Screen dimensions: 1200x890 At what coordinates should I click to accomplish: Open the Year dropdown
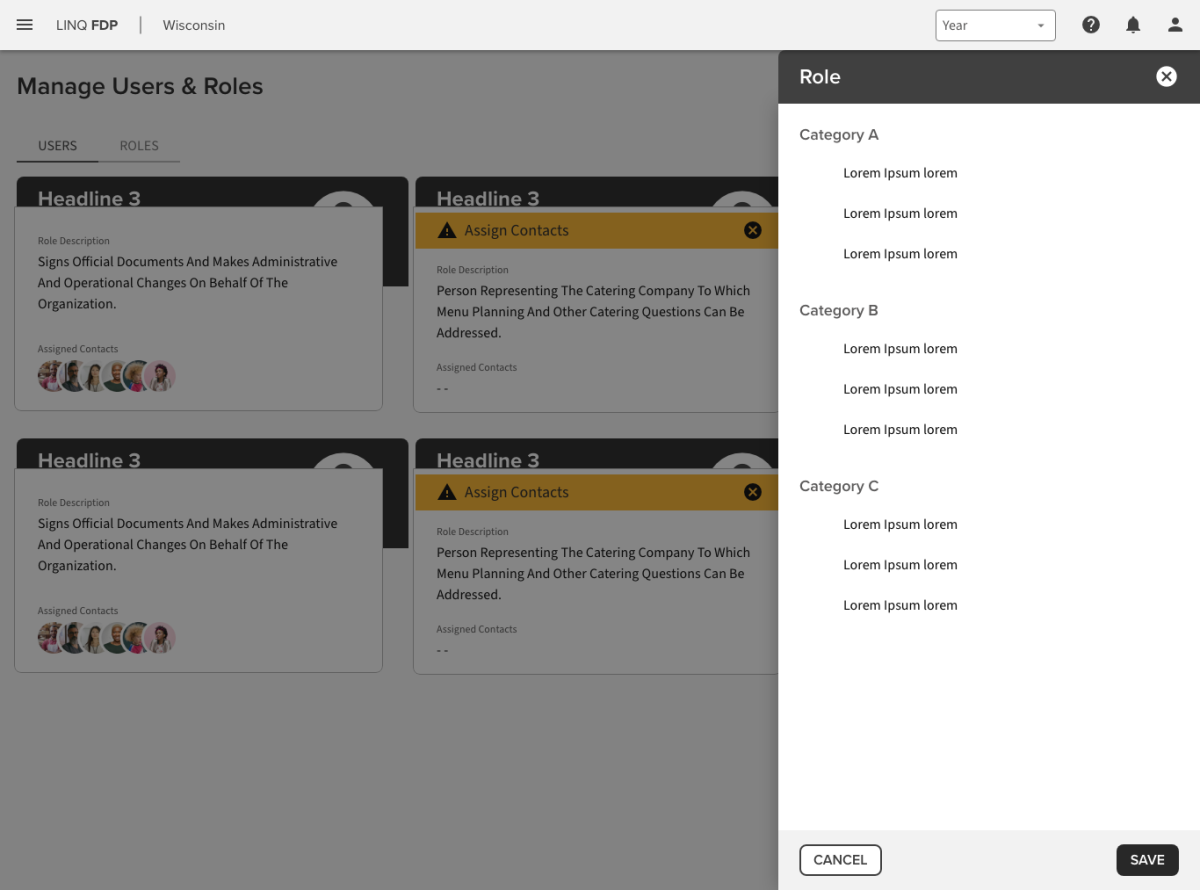(x=994, y=25)
